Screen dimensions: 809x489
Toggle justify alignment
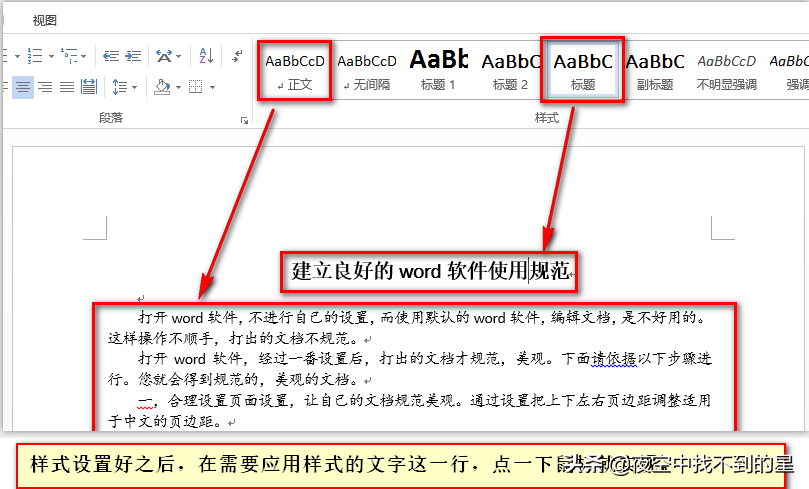[67, 87]
